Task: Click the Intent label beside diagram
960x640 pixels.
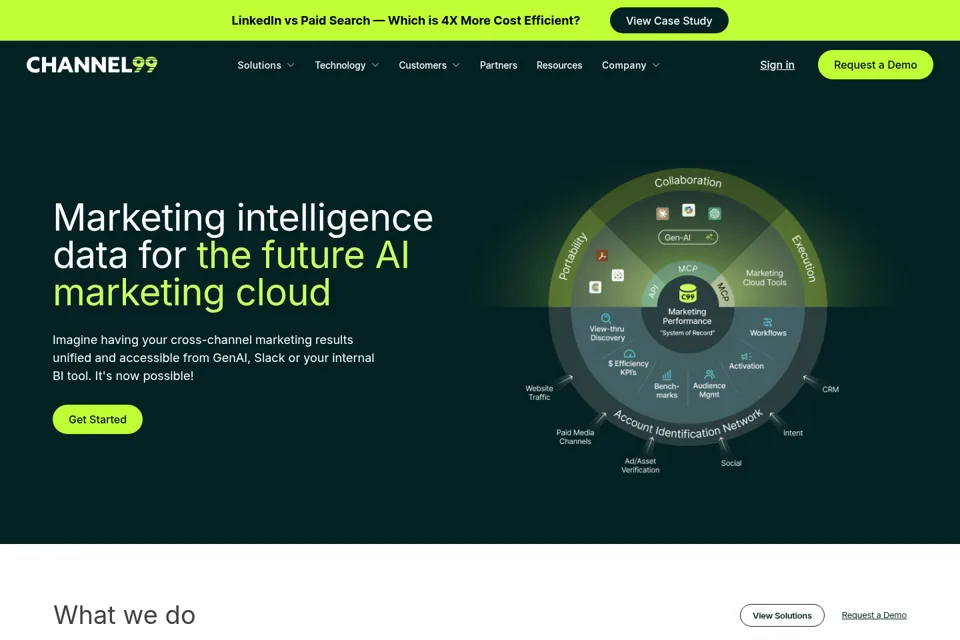Action: [793, 433]
